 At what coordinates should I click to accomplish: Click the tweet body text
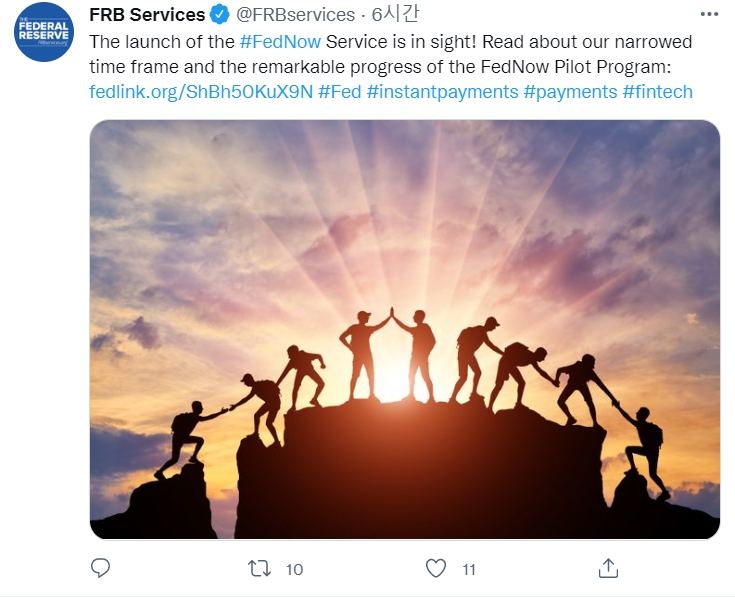(390, 67)
